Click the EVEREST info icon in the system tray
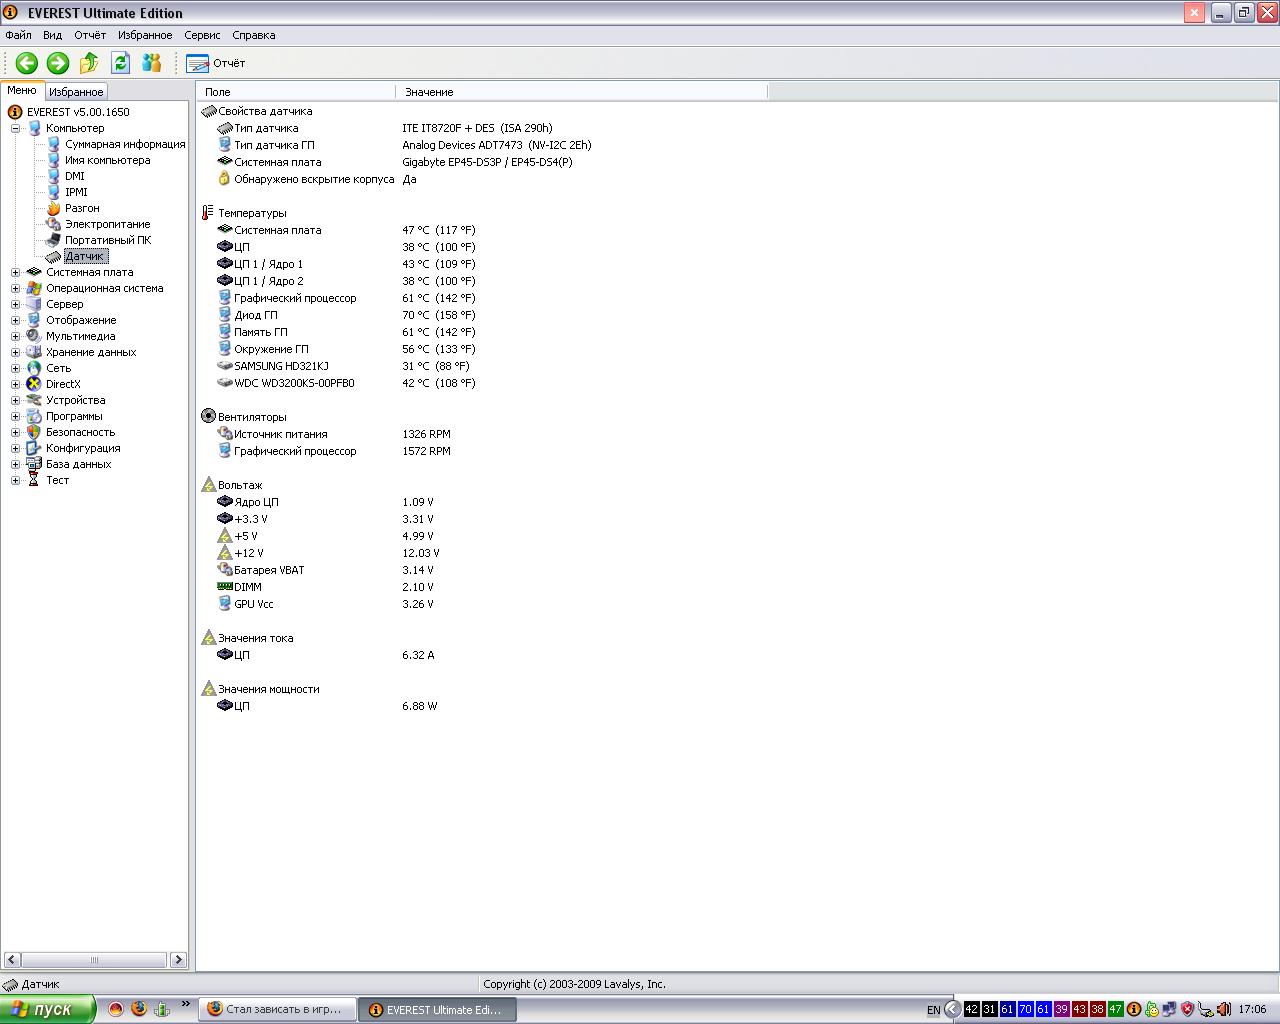 [x=1134, y=1009]
